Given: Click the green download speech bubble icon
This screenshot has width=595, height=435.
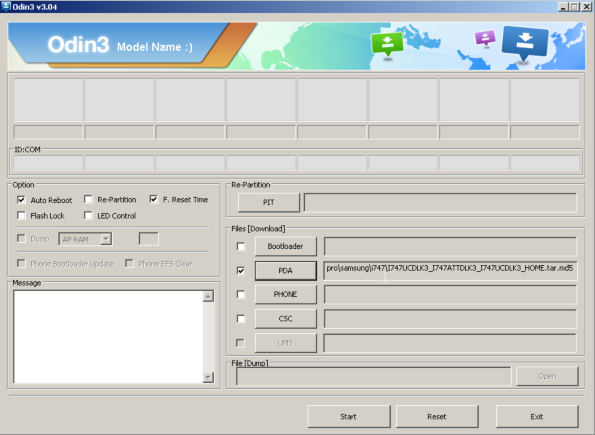Looking at the screenshot, I should pos(387,44).
